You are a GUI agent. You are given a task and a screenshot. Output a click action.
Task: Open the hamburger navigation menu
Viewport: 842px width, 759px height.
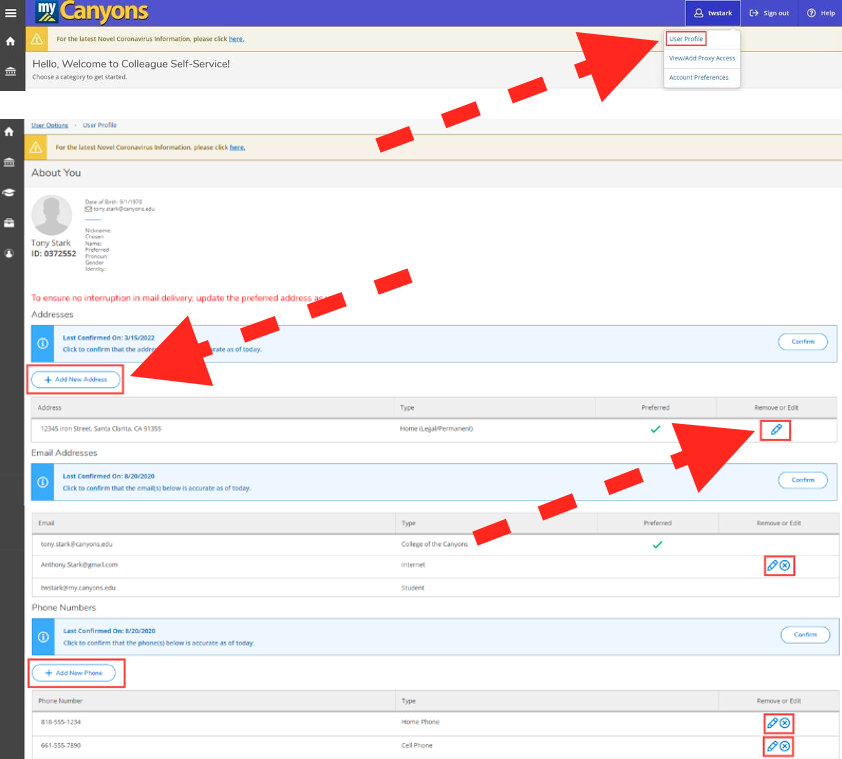(x=10, y=13)
